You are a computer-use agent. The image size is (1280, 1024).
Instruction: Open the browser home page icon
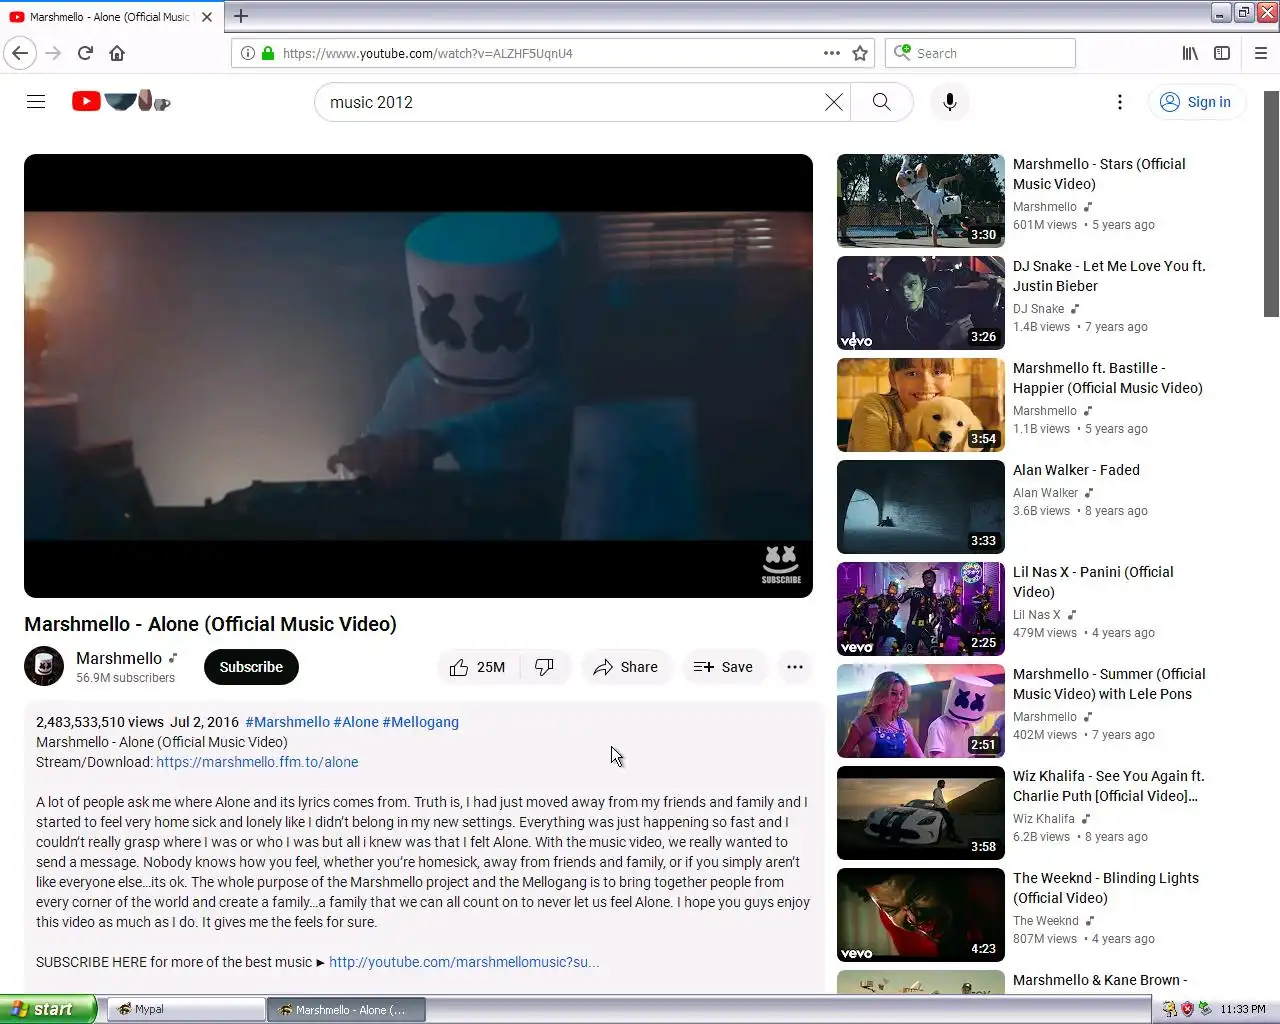pyautogui.click(x=117, y=53)
